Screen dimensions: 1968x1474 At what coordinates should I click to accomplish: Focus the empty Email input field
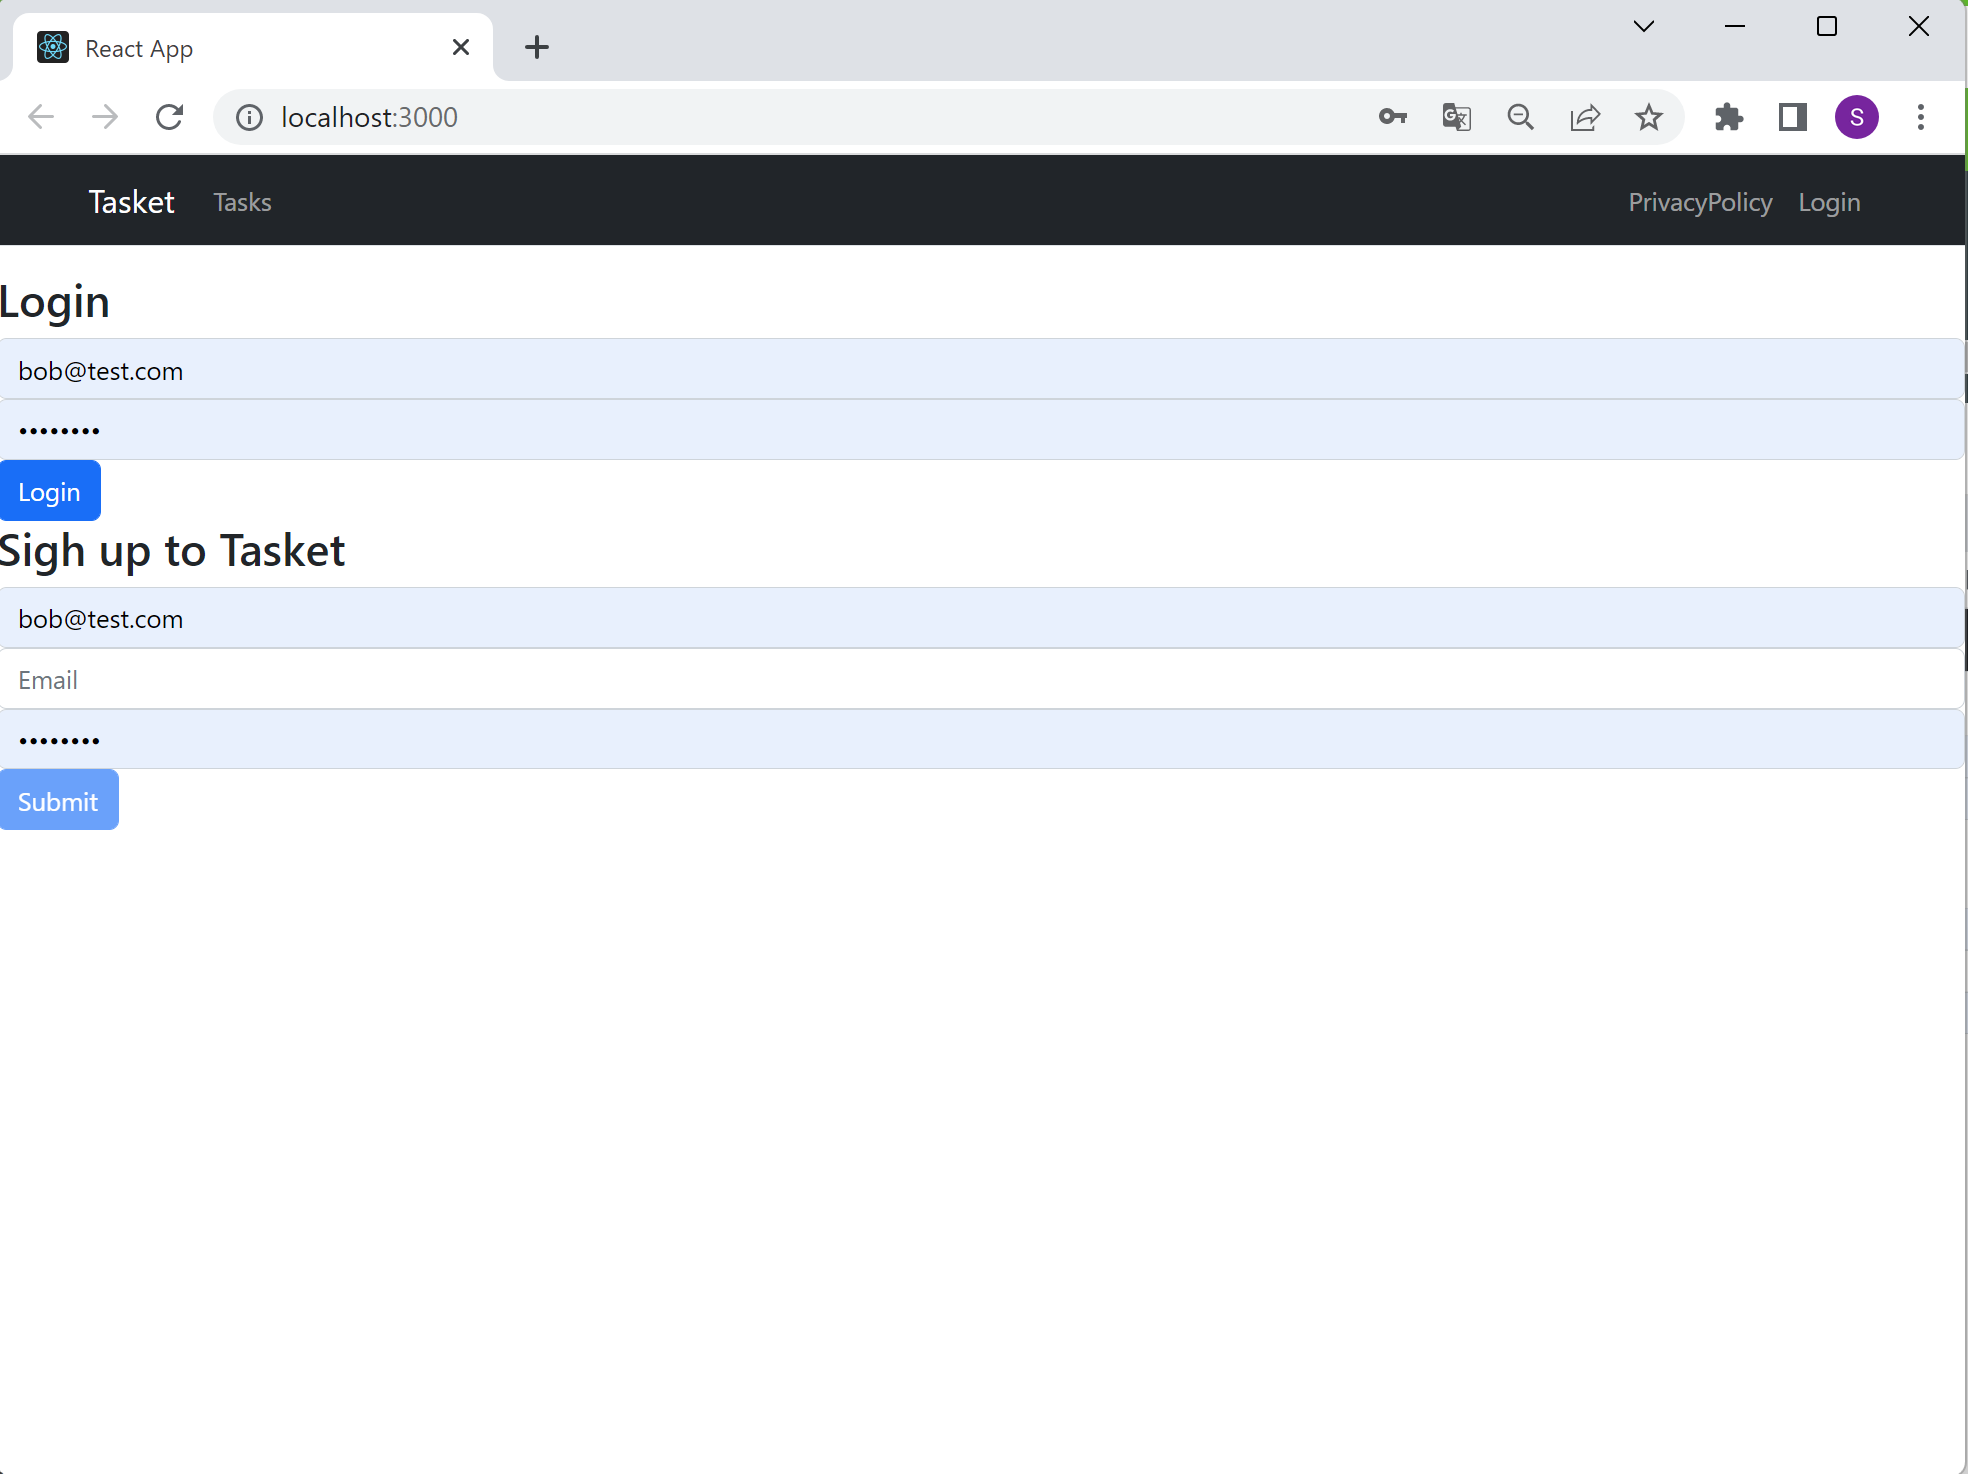tap(980, 680)
